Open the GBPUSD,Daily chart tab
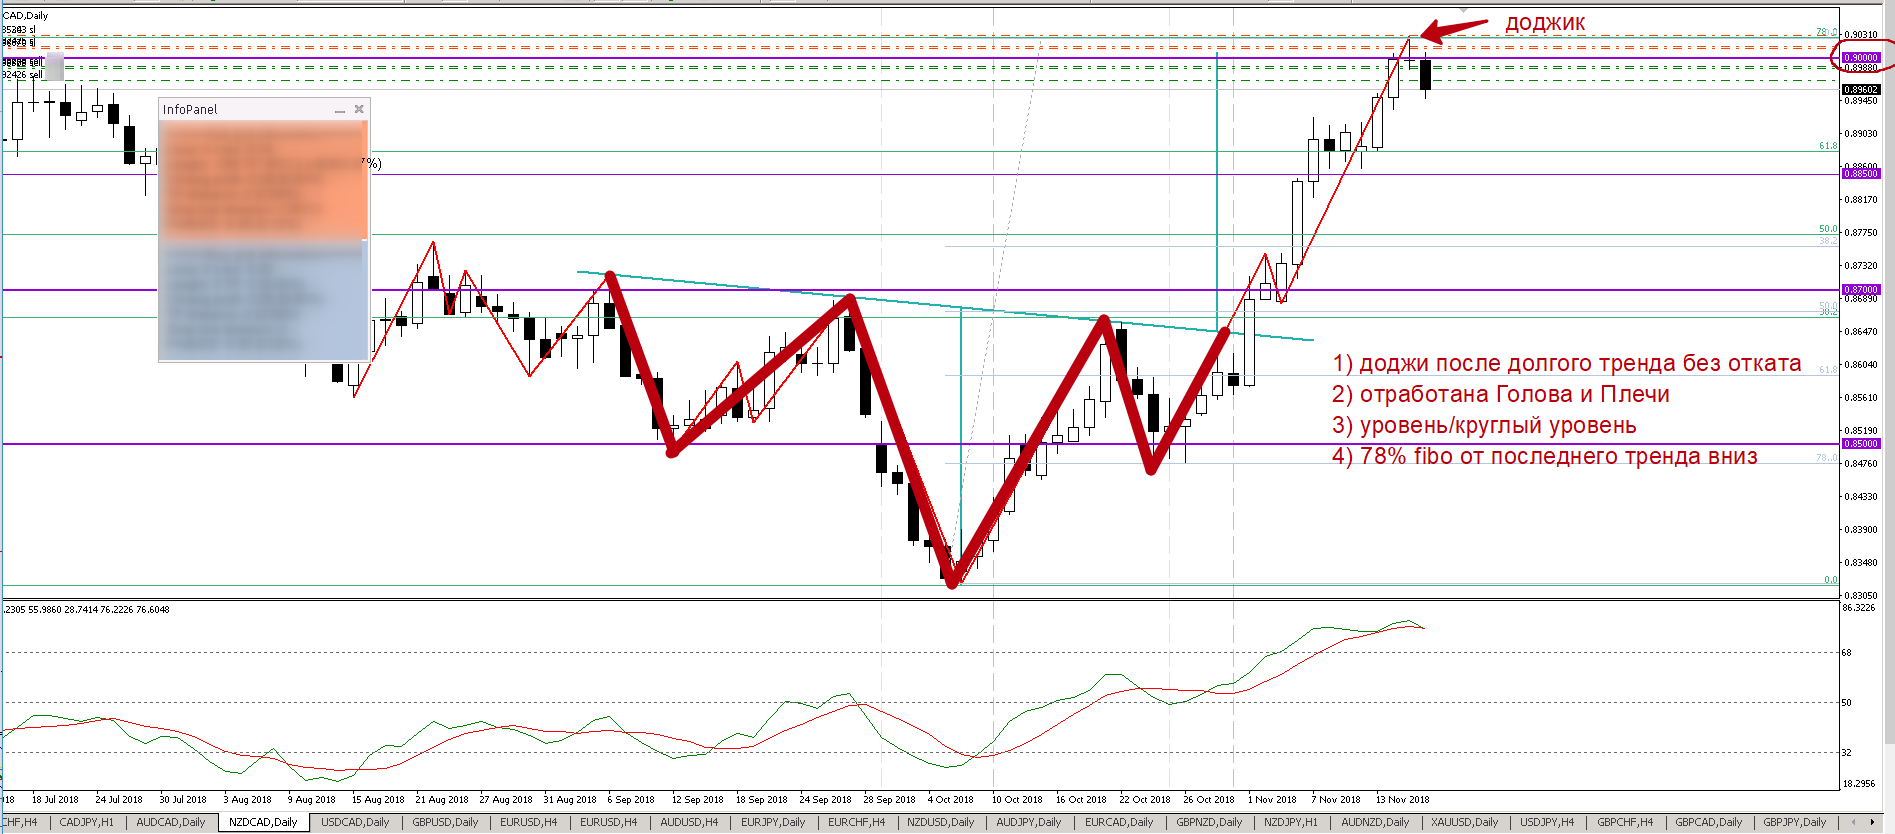 tap(446, 823)
